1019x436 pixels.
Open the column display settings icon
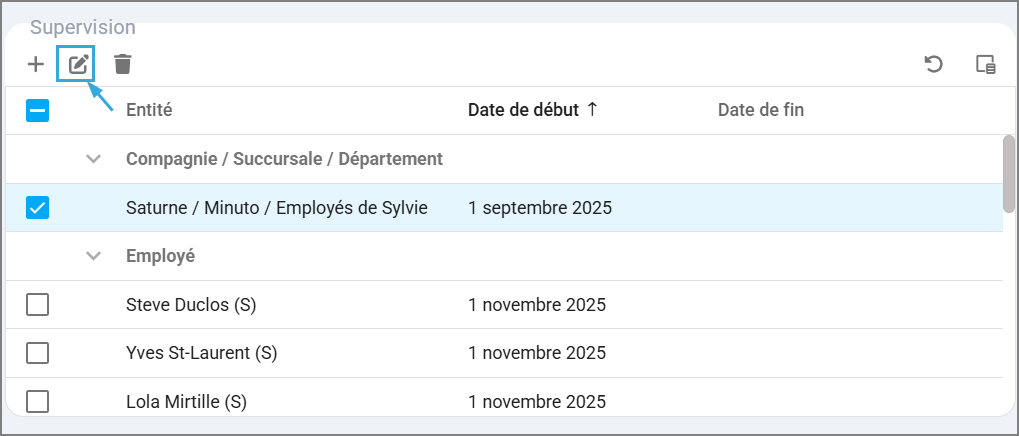pyautogui.click(x=986, y=65)
